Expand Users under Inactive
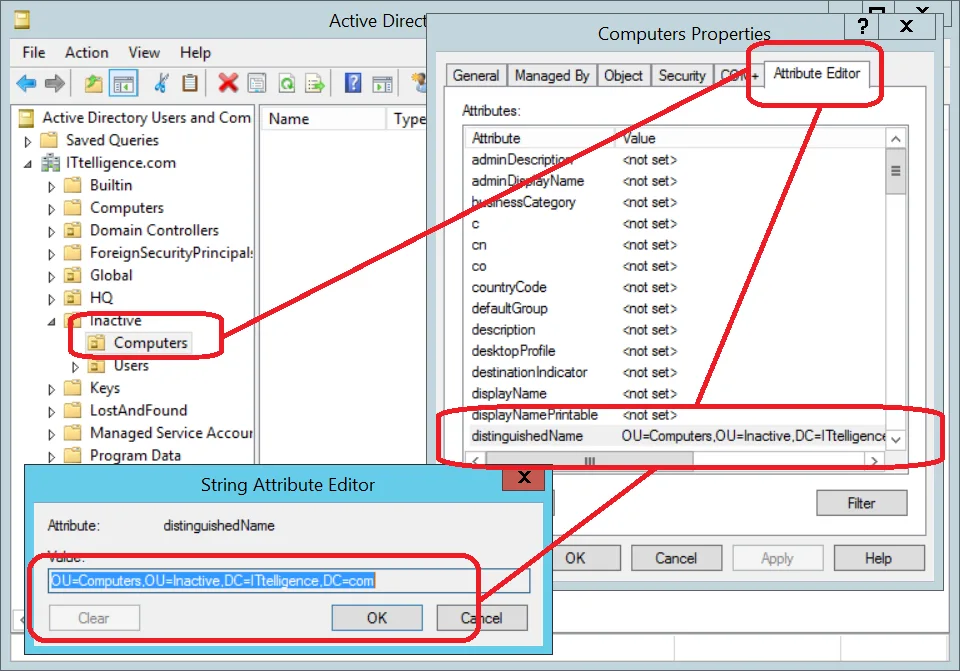The image size is (960, 671). pyautogui.click(x=75, y=367)
